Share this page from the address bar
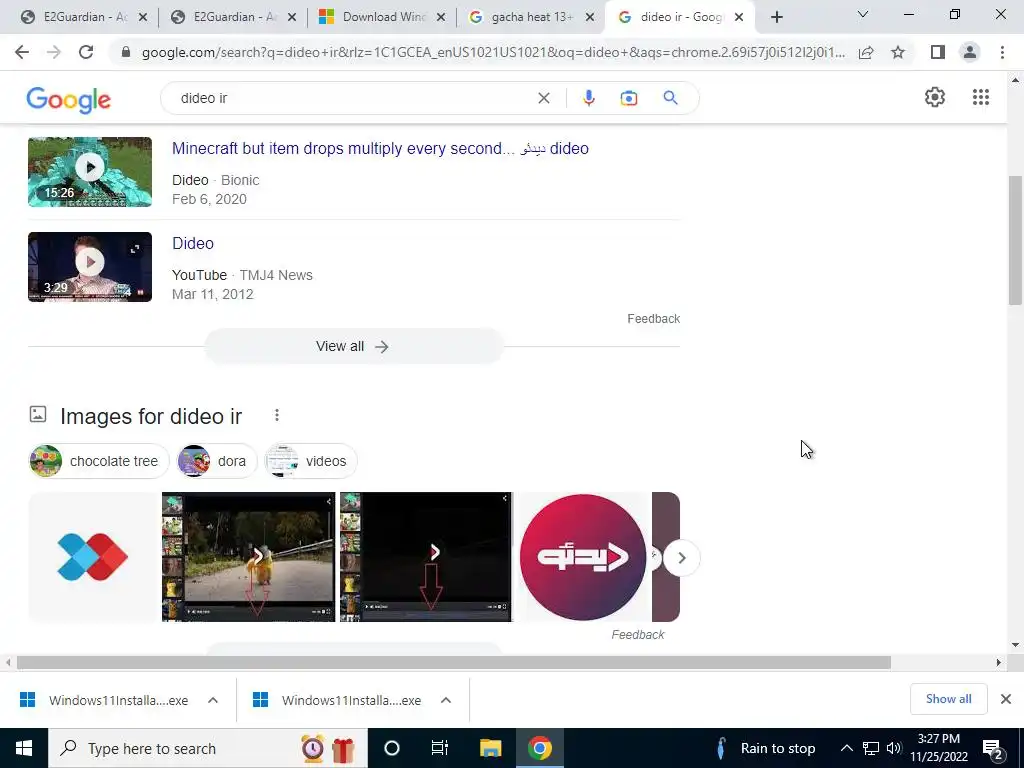1024x768 pixels. click(x=866, y=52)
